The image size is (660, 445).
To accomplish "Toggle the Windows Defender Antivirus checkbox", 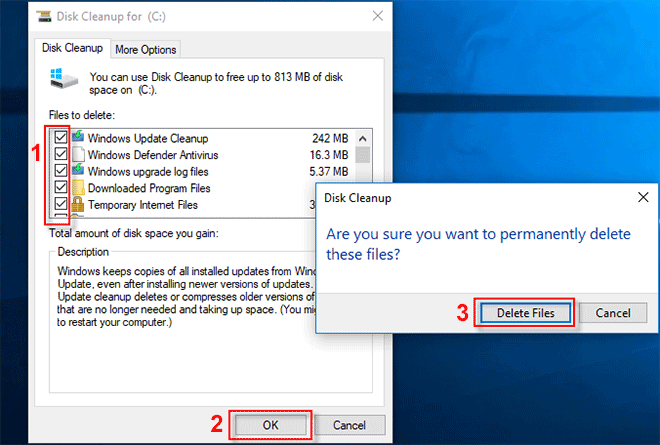I will point(61,154).
